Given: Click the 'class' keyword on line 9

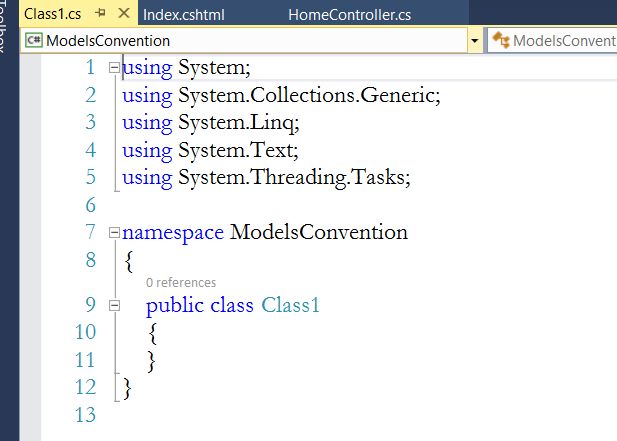Looking at the screenshot, I should point(232,305).
